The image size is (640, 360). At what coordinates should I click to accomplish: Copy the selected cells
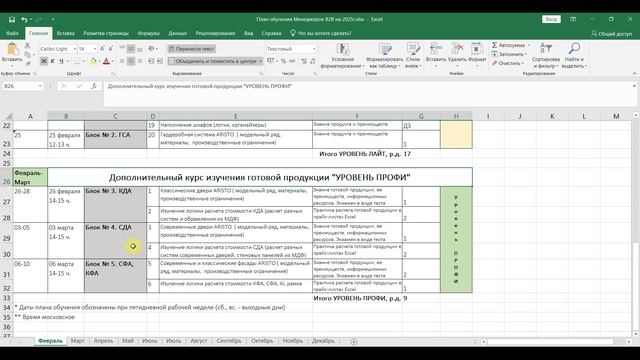pyautogui.click(x=27, y=54)
